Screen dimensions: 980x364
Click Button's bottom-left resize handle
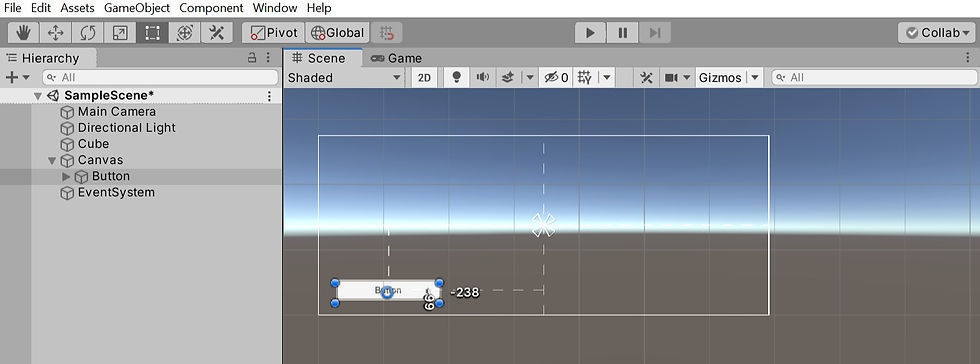coord(335,303)
